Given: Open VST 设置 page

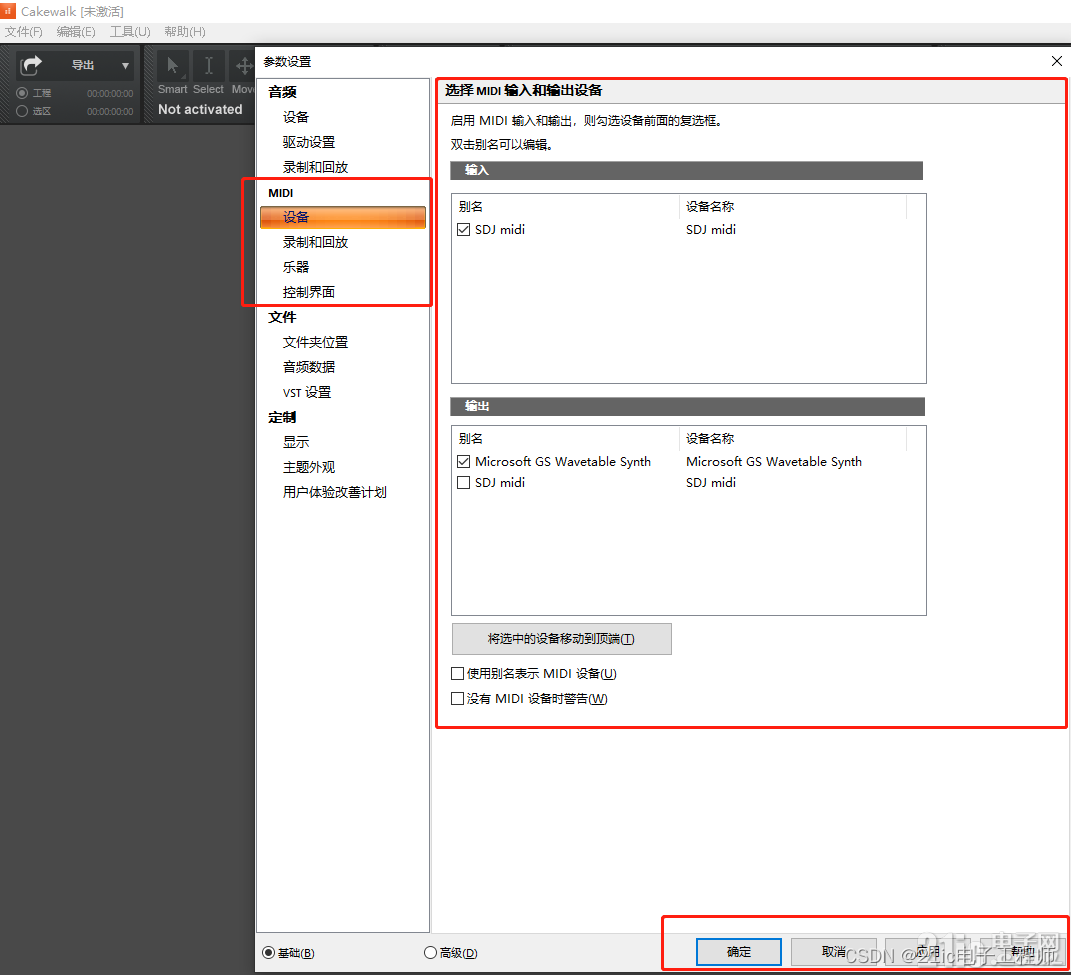Looking at the screenshot, I should (307, 392).
